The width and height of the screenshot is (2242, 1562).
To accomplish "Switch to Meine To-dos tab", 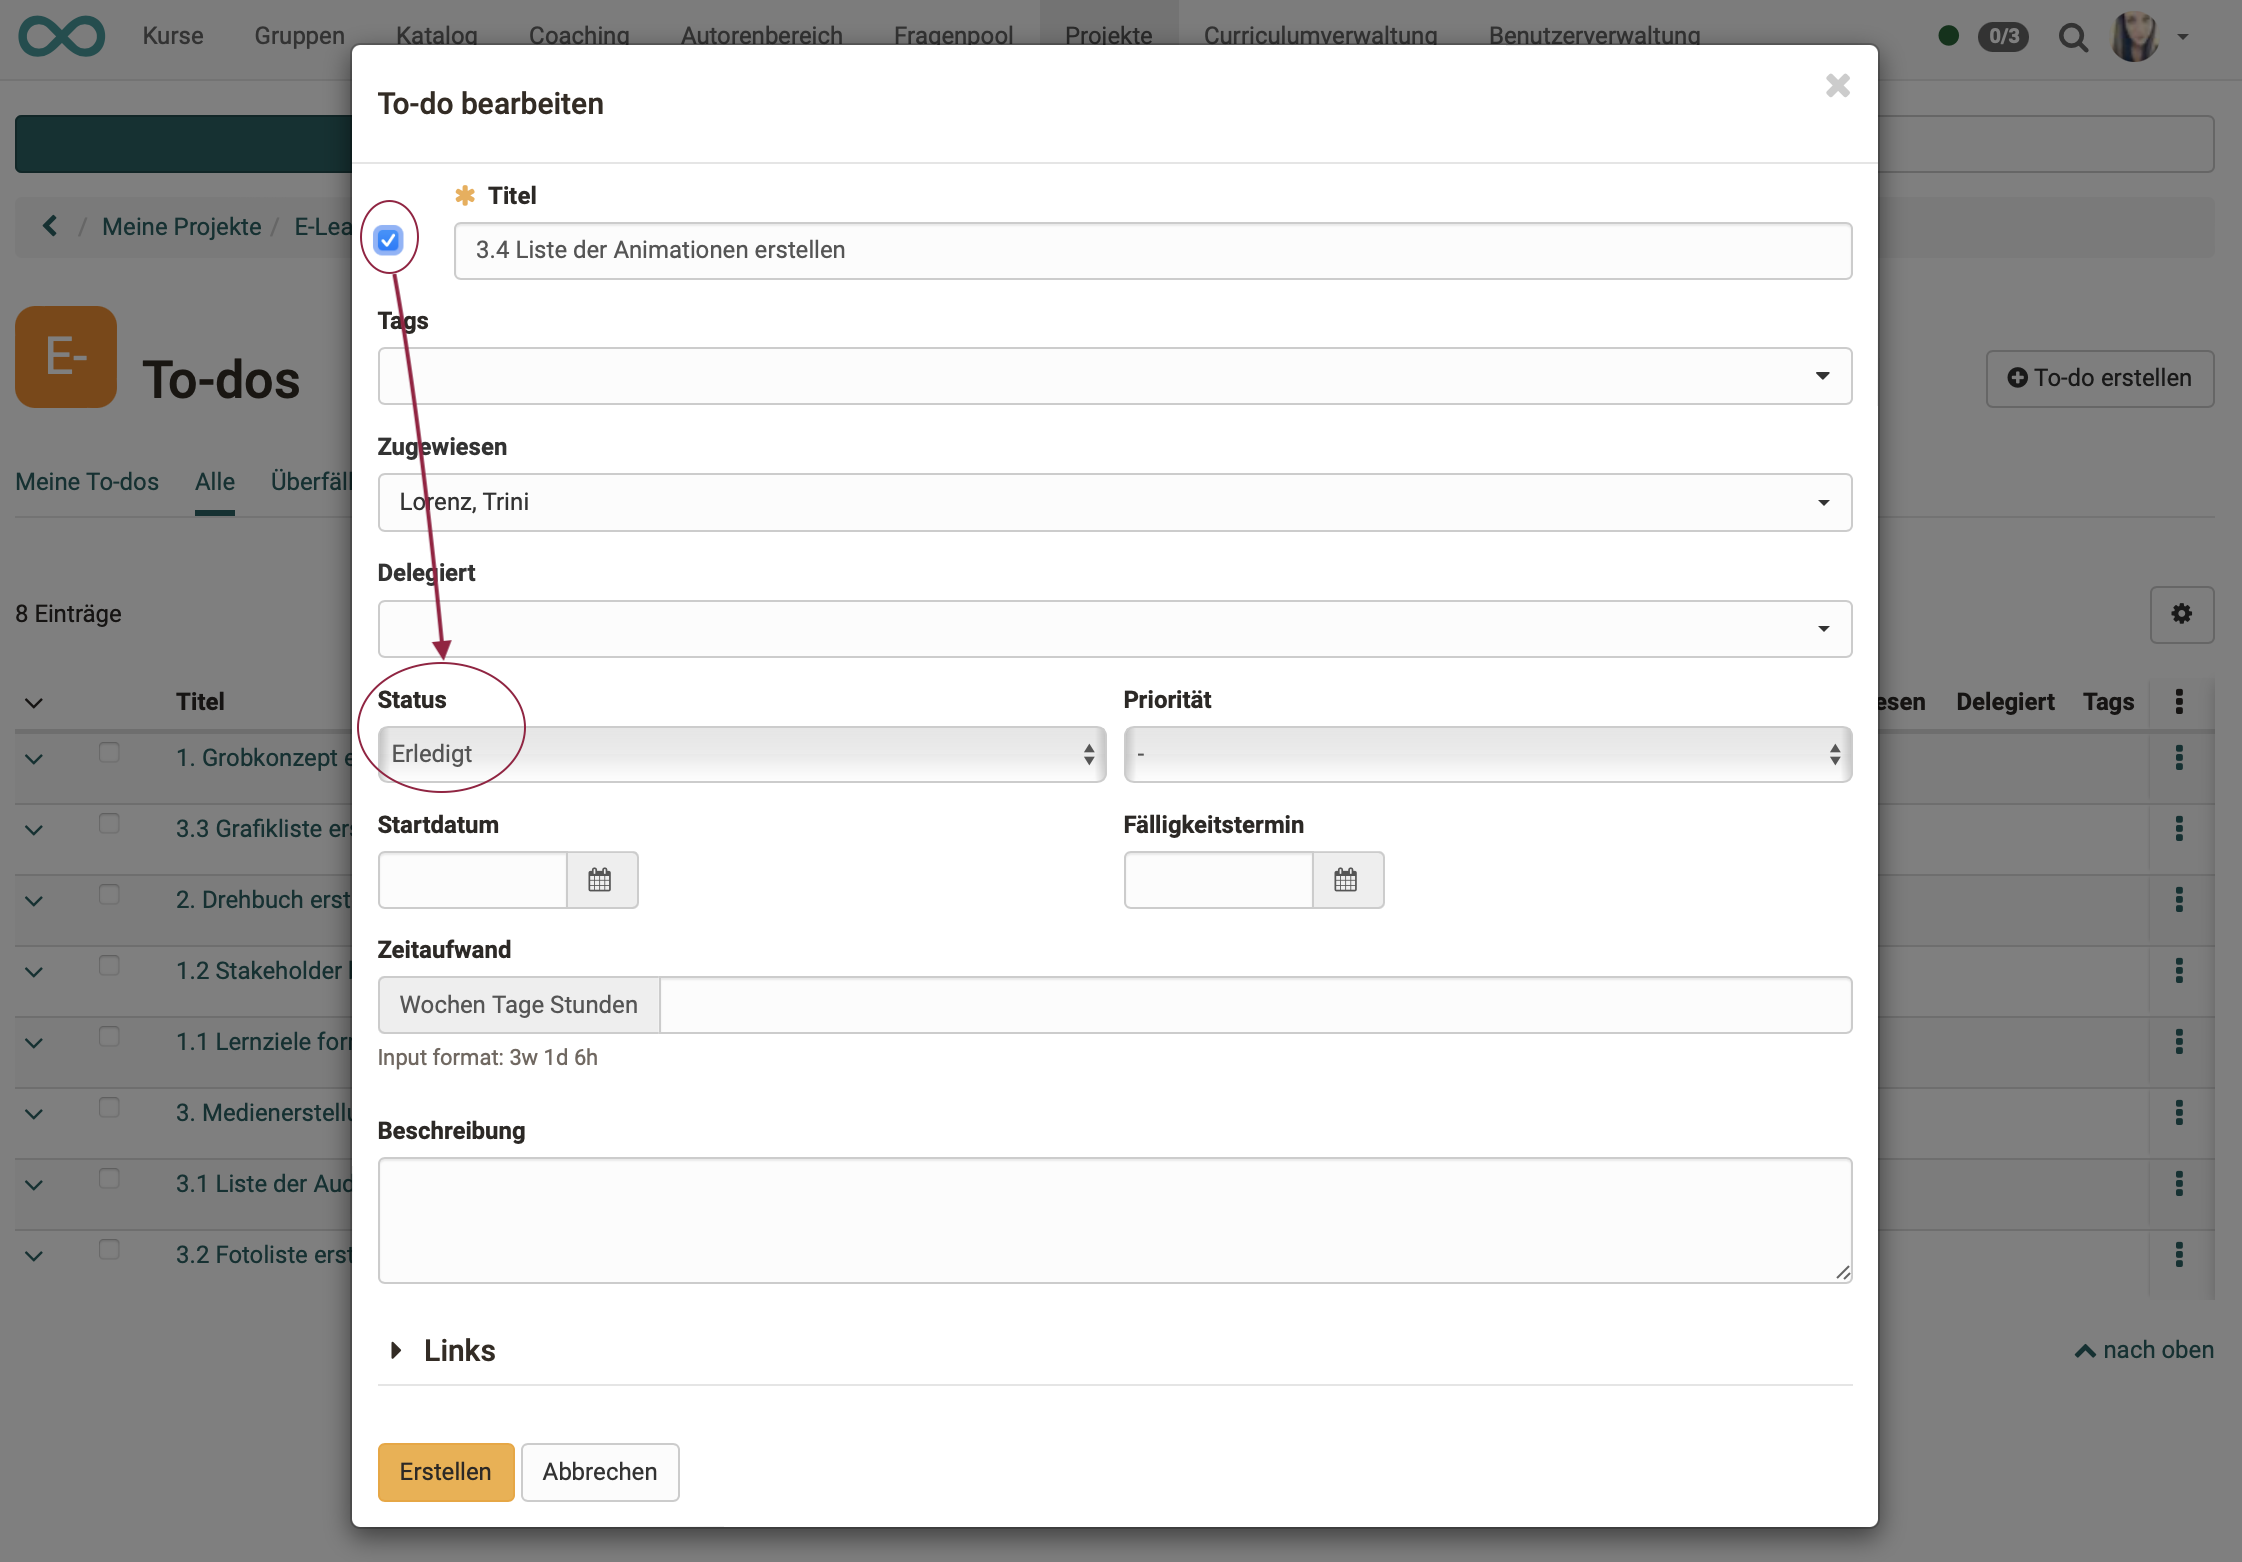I will (87, 482).
